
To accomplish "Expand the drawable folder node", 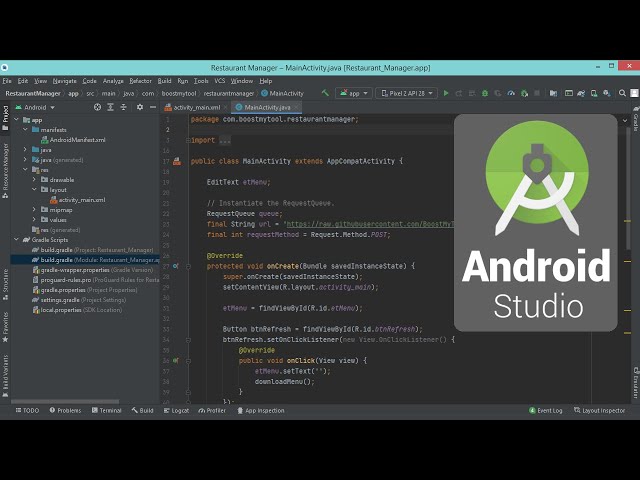I will pos(34,180).
